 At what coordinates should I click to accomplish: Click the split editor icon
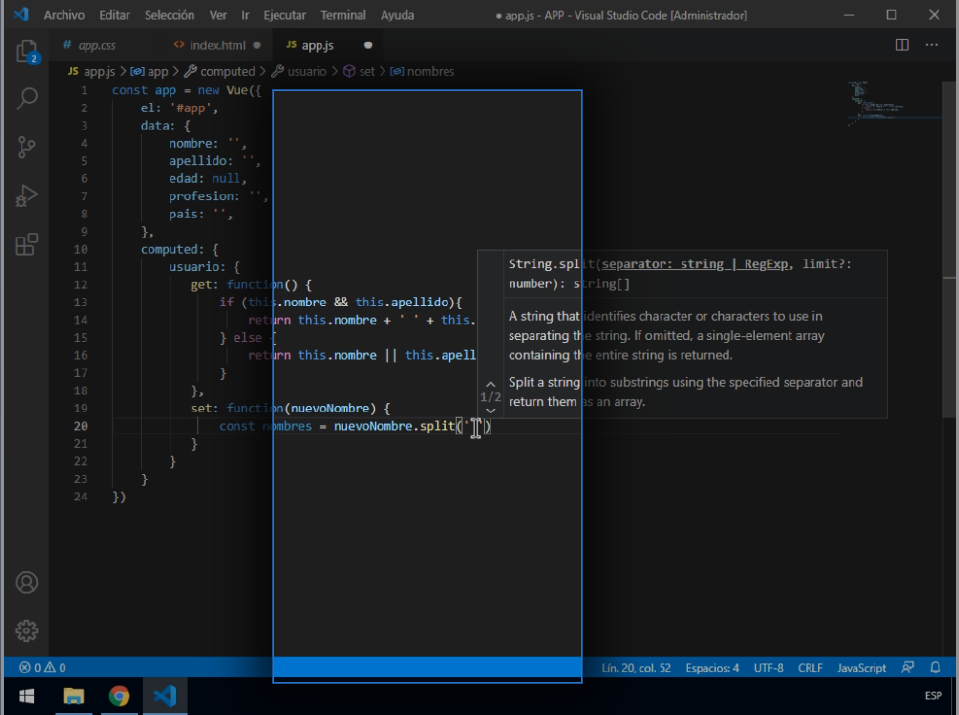(901, 45)
